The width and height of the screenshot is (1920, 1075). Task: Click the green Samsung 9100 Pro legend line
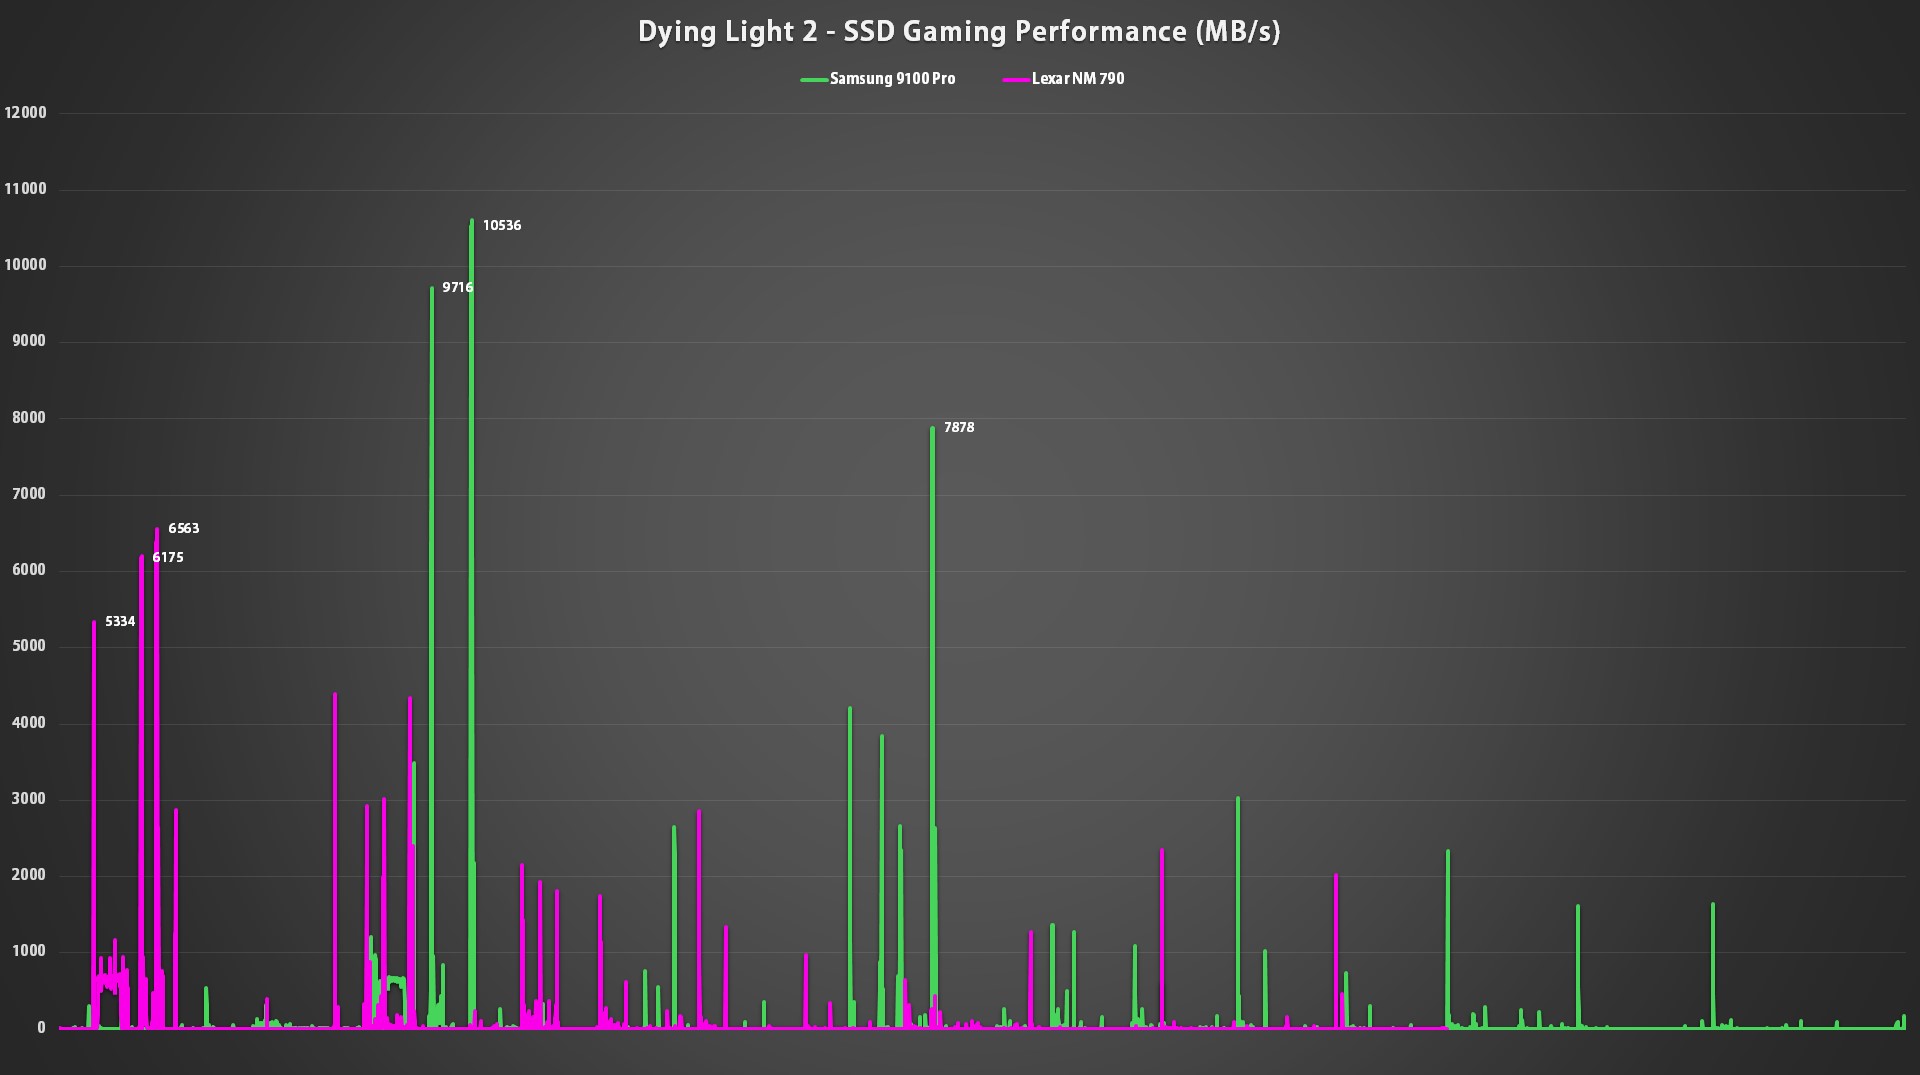coord(814,80)
